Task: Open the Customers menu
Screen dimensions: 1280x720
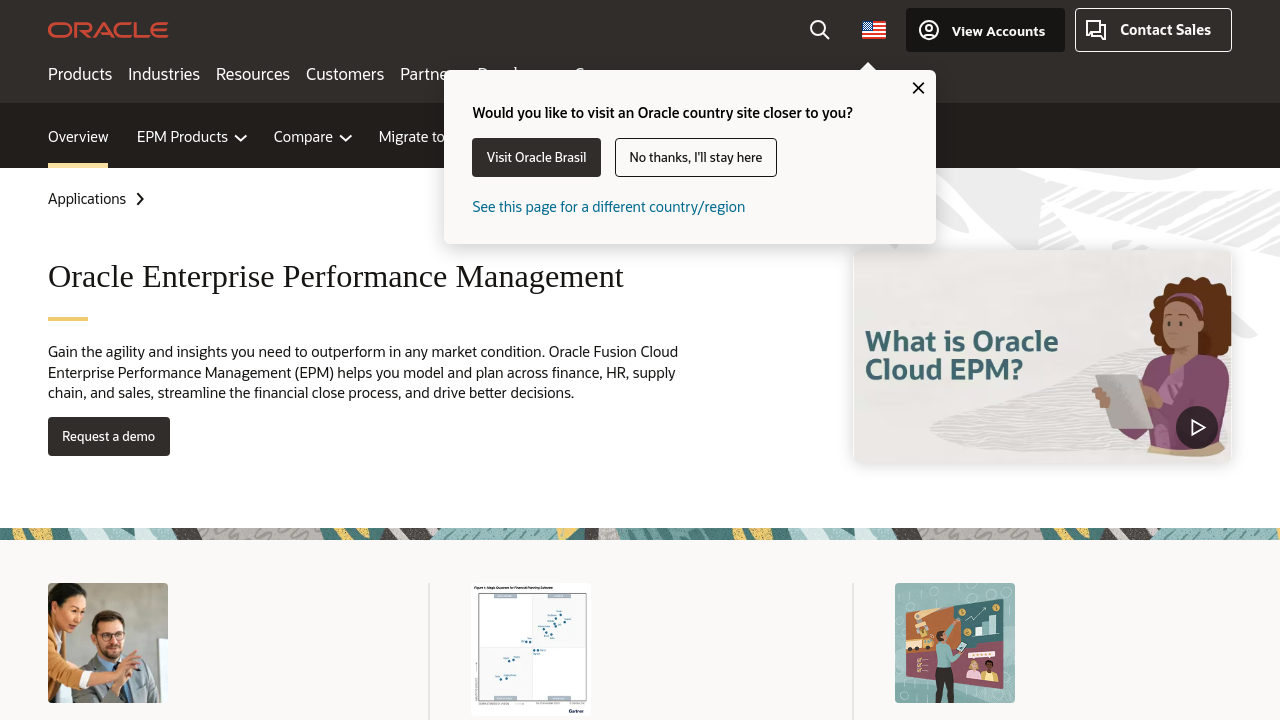Action: 345,74
